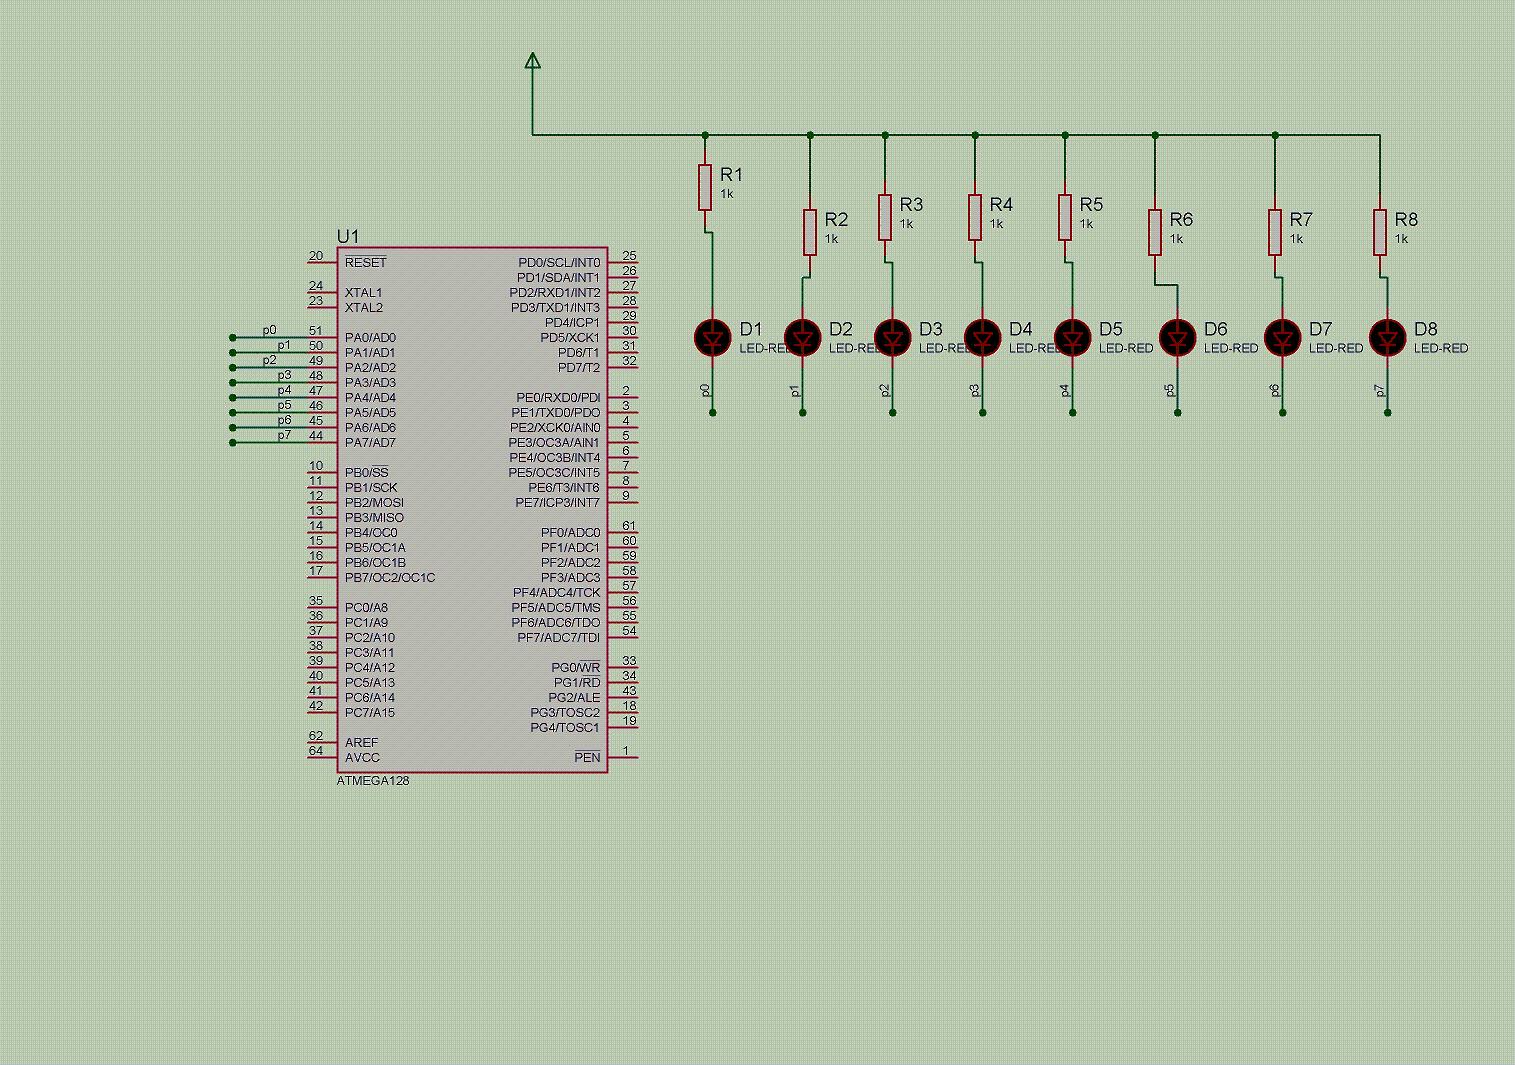The width and height of the screenshot is (1515, 1065).
Task: Select LED D7 symbol
Action: [1283, 338]
